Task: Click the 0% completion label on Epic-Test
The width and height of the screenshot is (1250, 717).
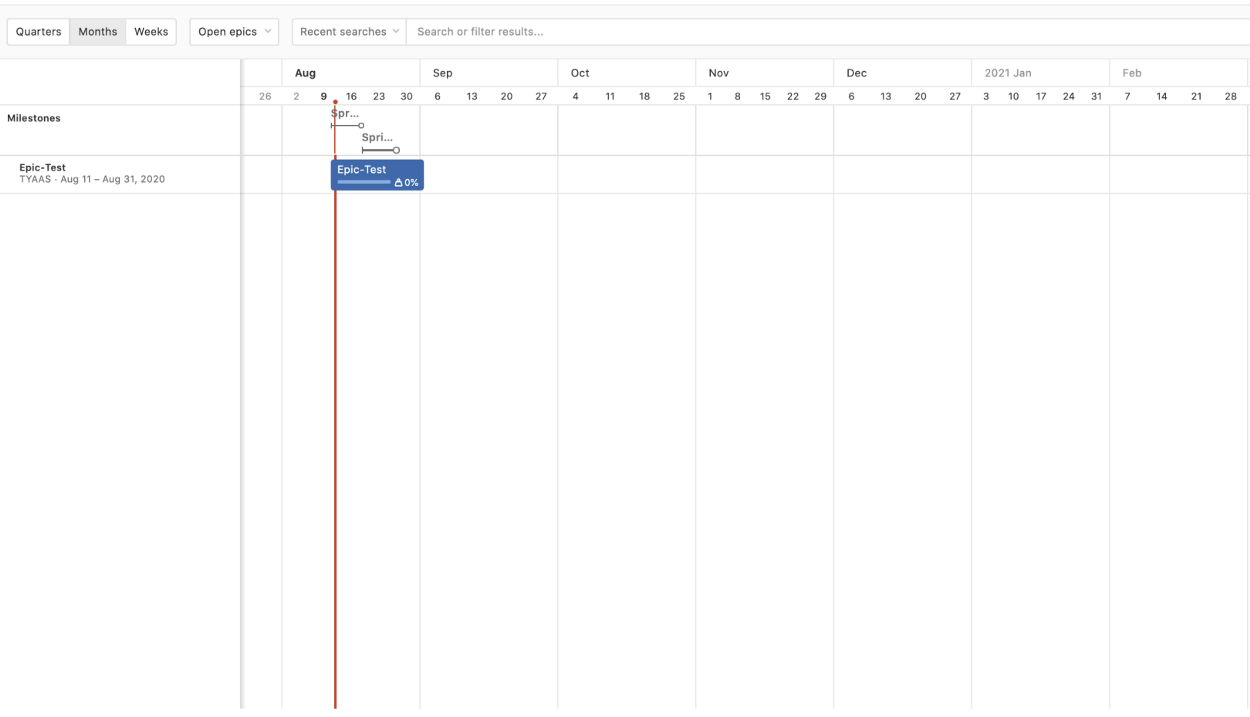Action: pyautogui.click(x=411, y=183)
